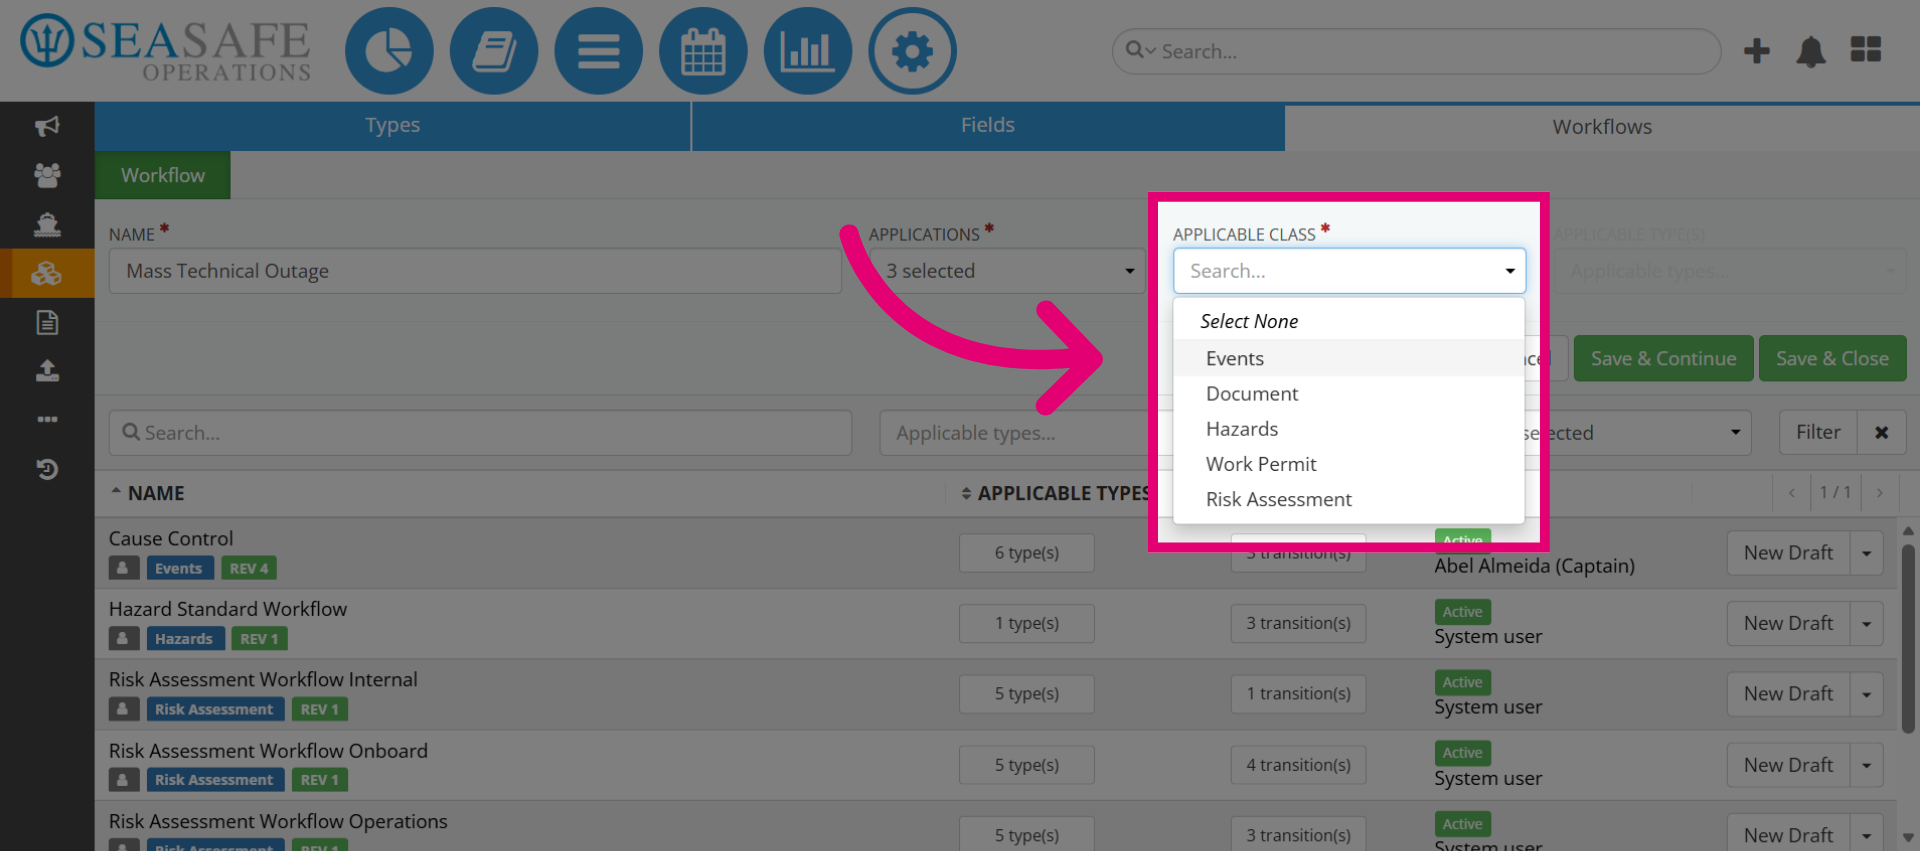Choose Document in the class list

[x=1349, y=394]
